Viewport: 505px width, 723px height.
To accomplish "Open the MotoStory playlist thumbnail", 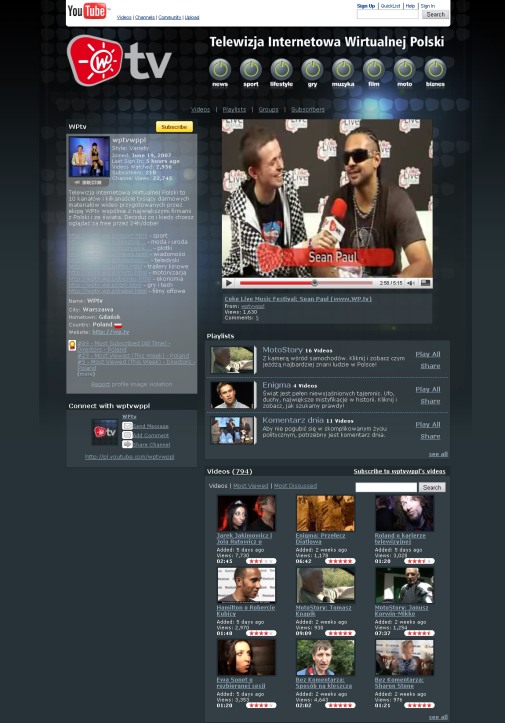I will click(232, 360).
